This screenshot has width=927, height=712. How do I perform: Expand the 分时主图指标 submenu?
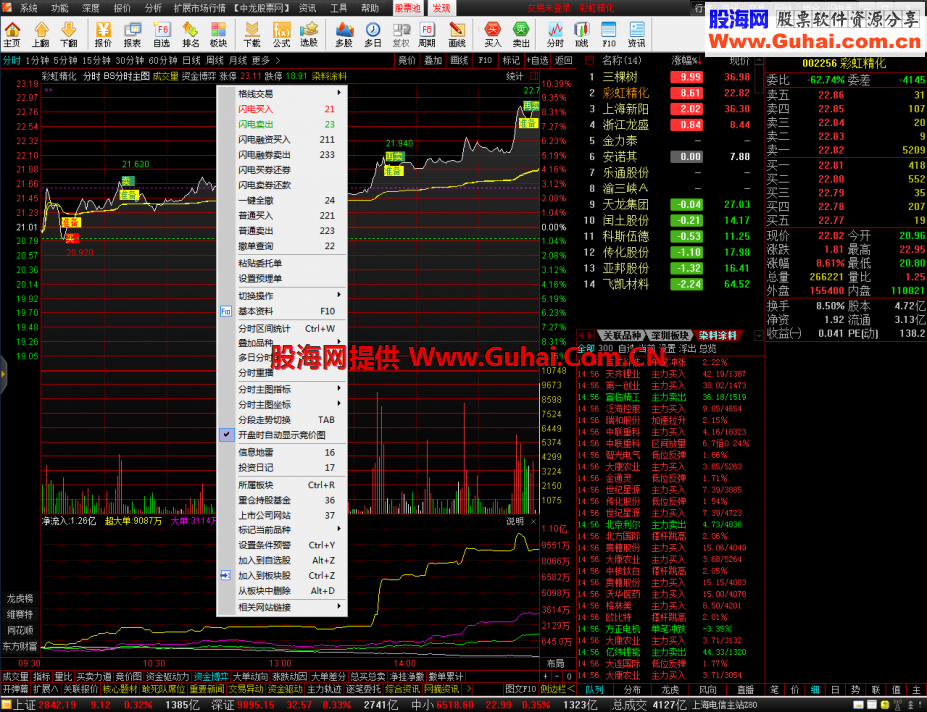coord(281,389)
